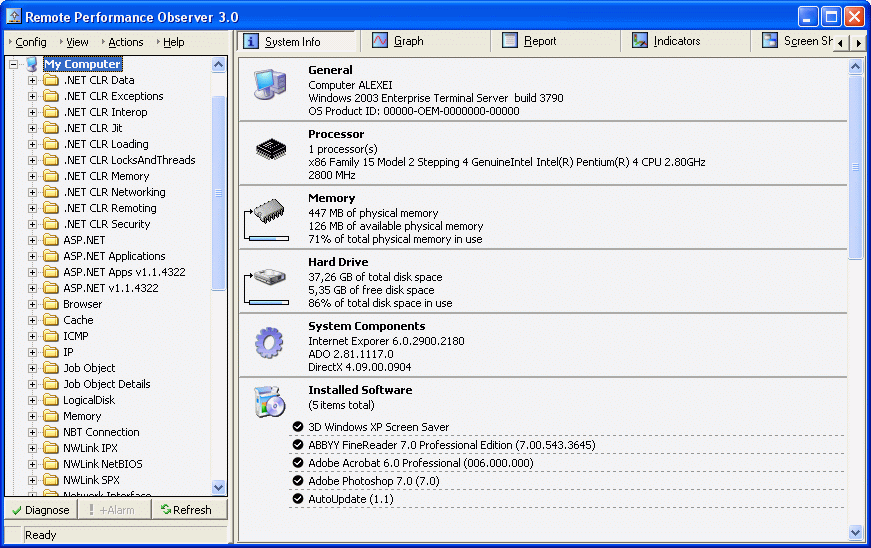Click the Diagnose button
The height and width of the screenshot is (548, 871).
[41, 510]
